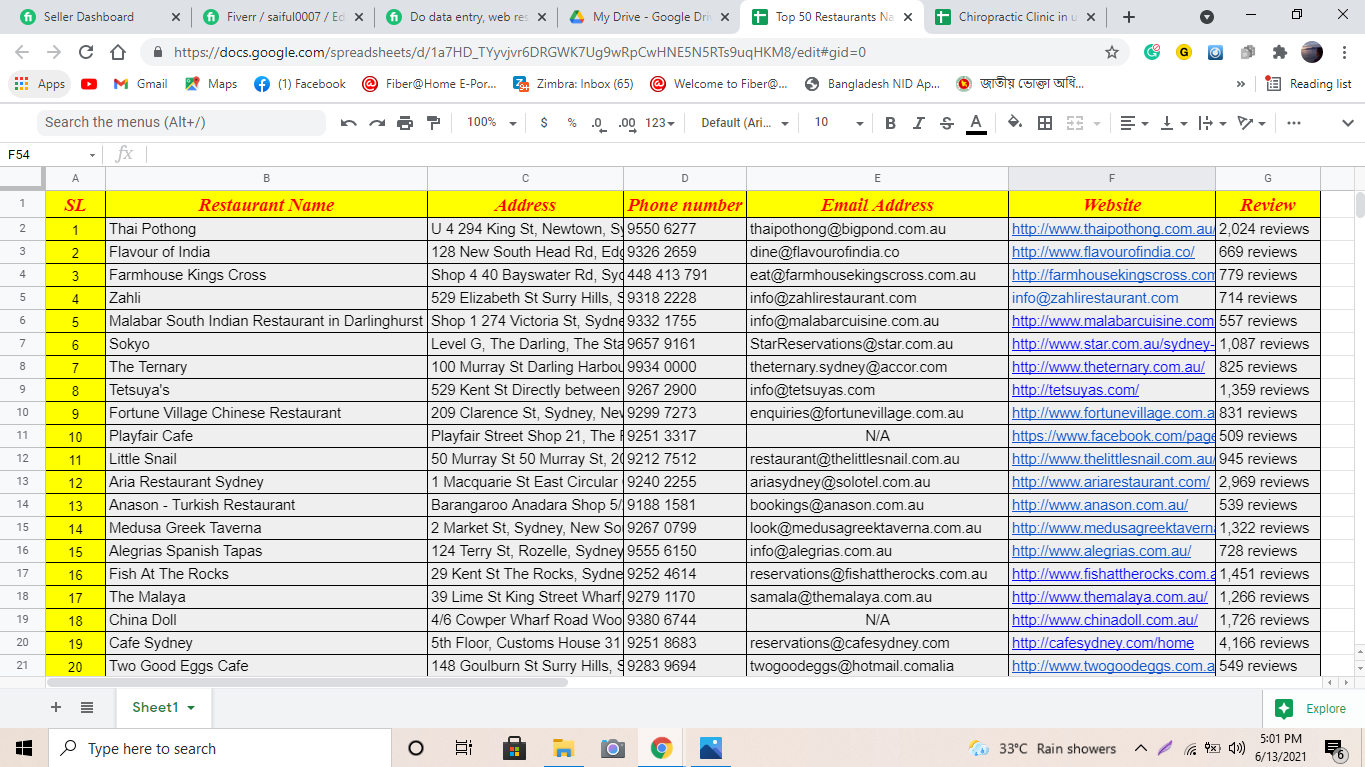Click the Explore button
This screenshot has height=767, width=1365.
(1312, 708)
